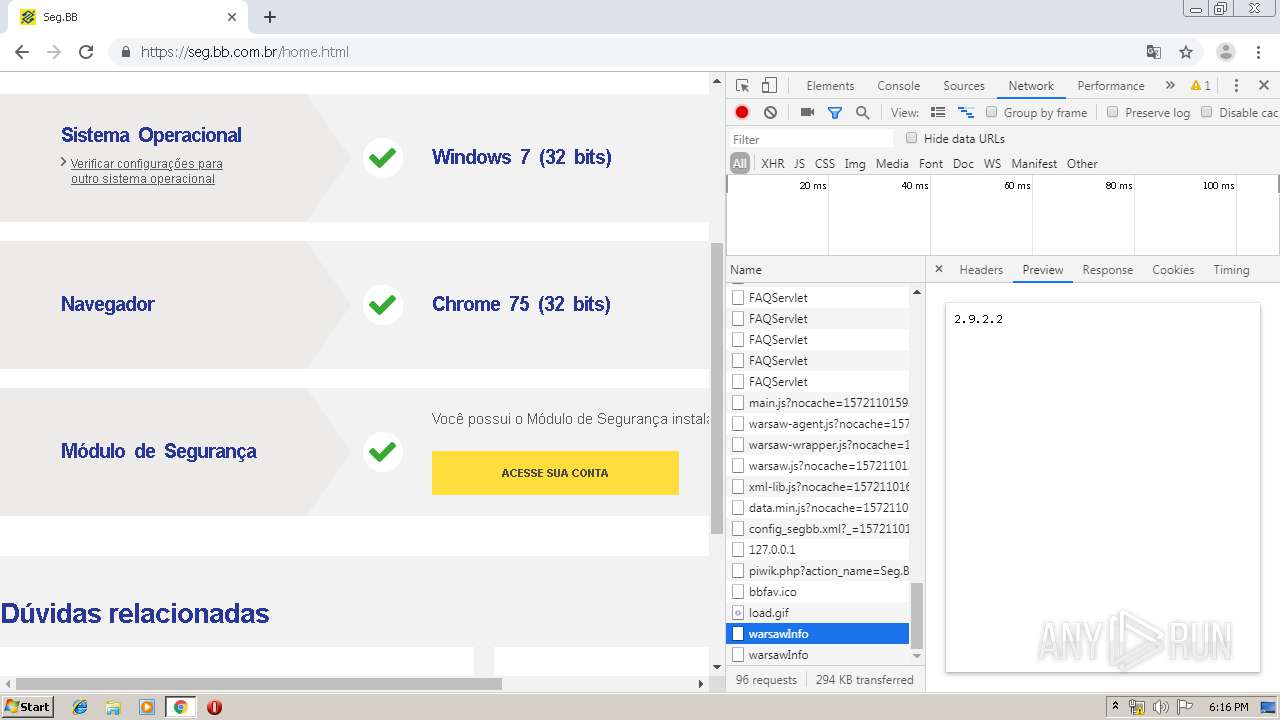Click the inspect element picker icon

[742, 86]
